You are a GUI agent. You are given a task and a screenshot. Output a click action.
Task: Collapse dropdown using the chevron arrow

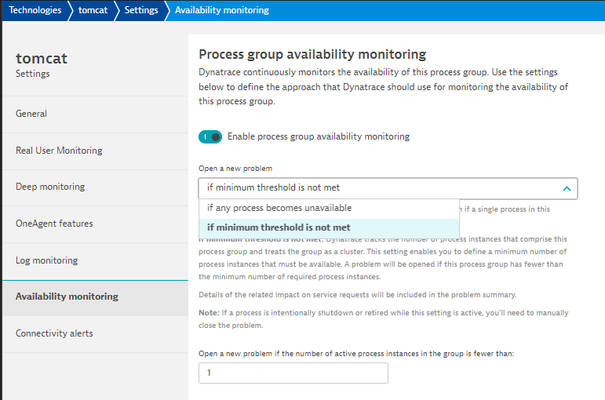pyautogui.click(x=566, y=187)
